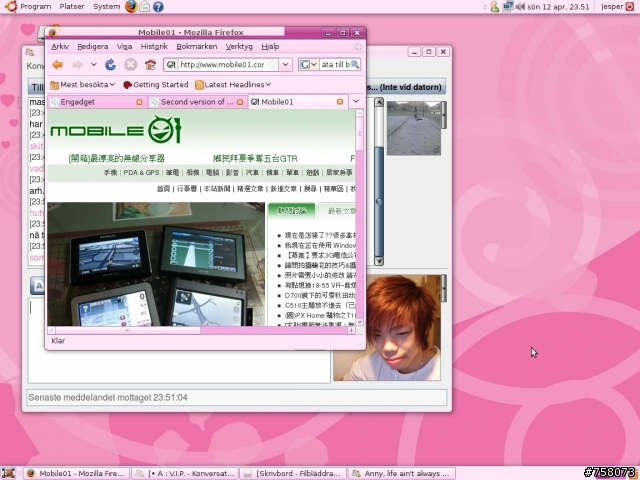Go back with Firefox back arrow
This screenshot has height=480, width=640.
(58, 64)
